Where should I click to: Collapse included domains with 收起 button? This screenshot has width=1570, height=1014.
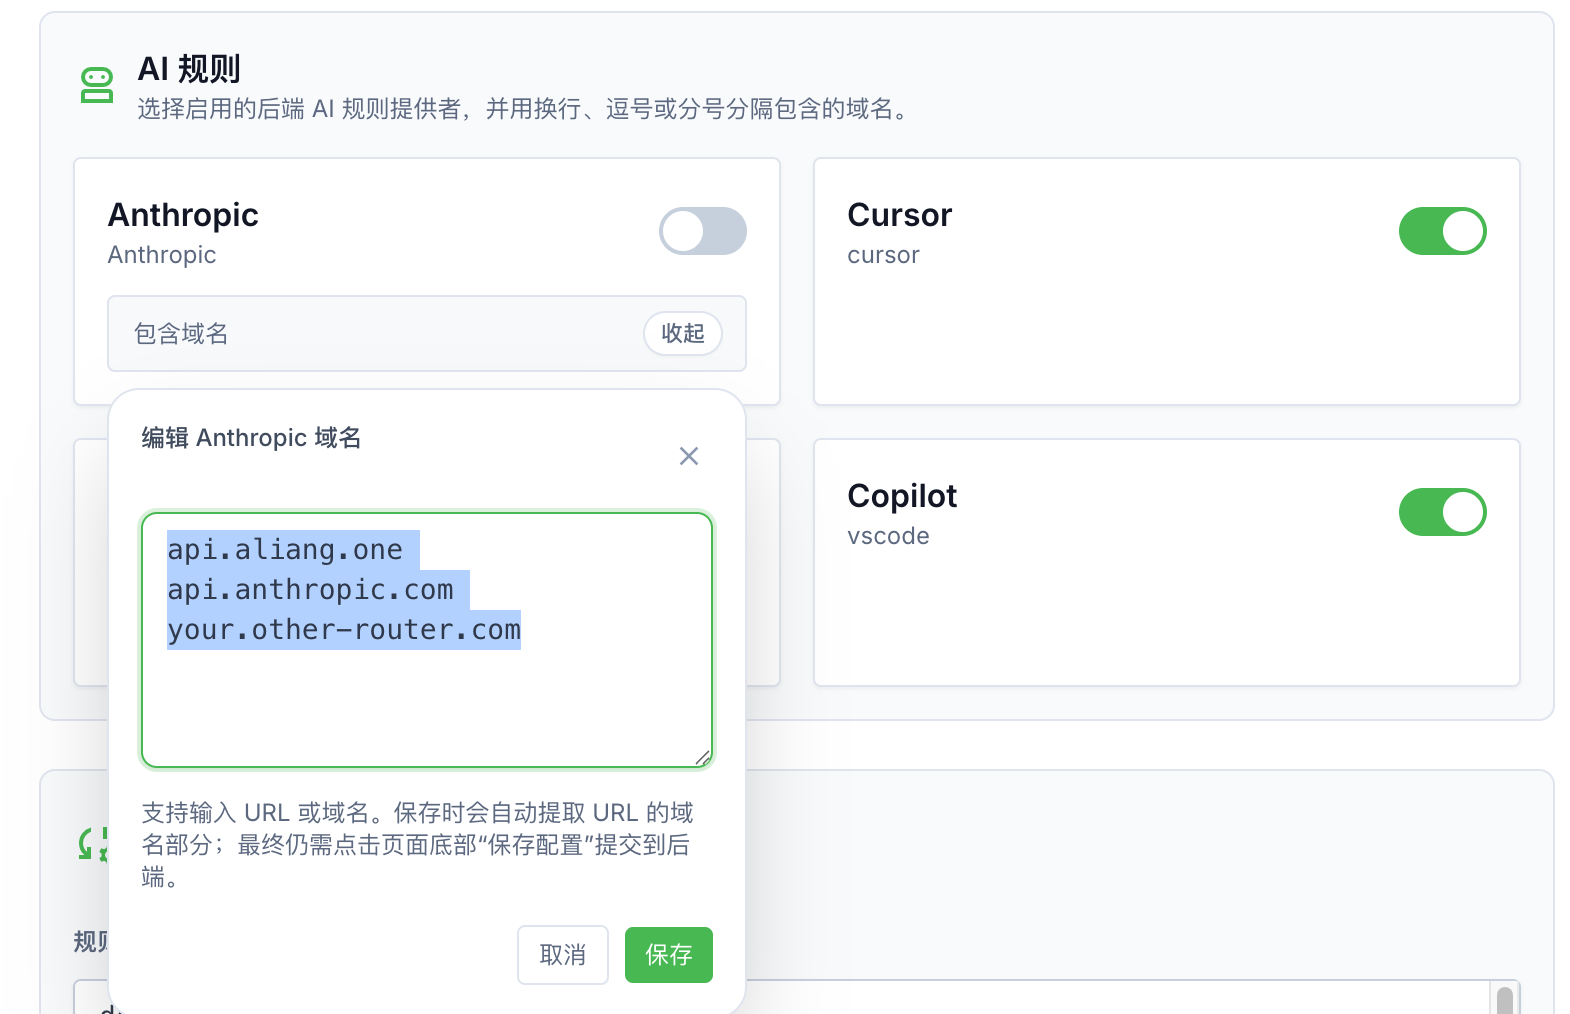click(683, 333)
